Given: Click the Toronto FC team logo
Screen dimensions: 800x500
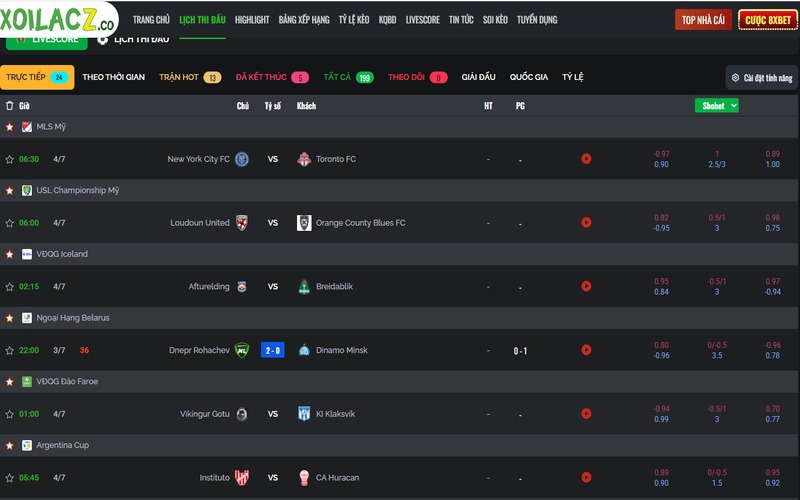Looking at the screenshot, I should [304, 159].
